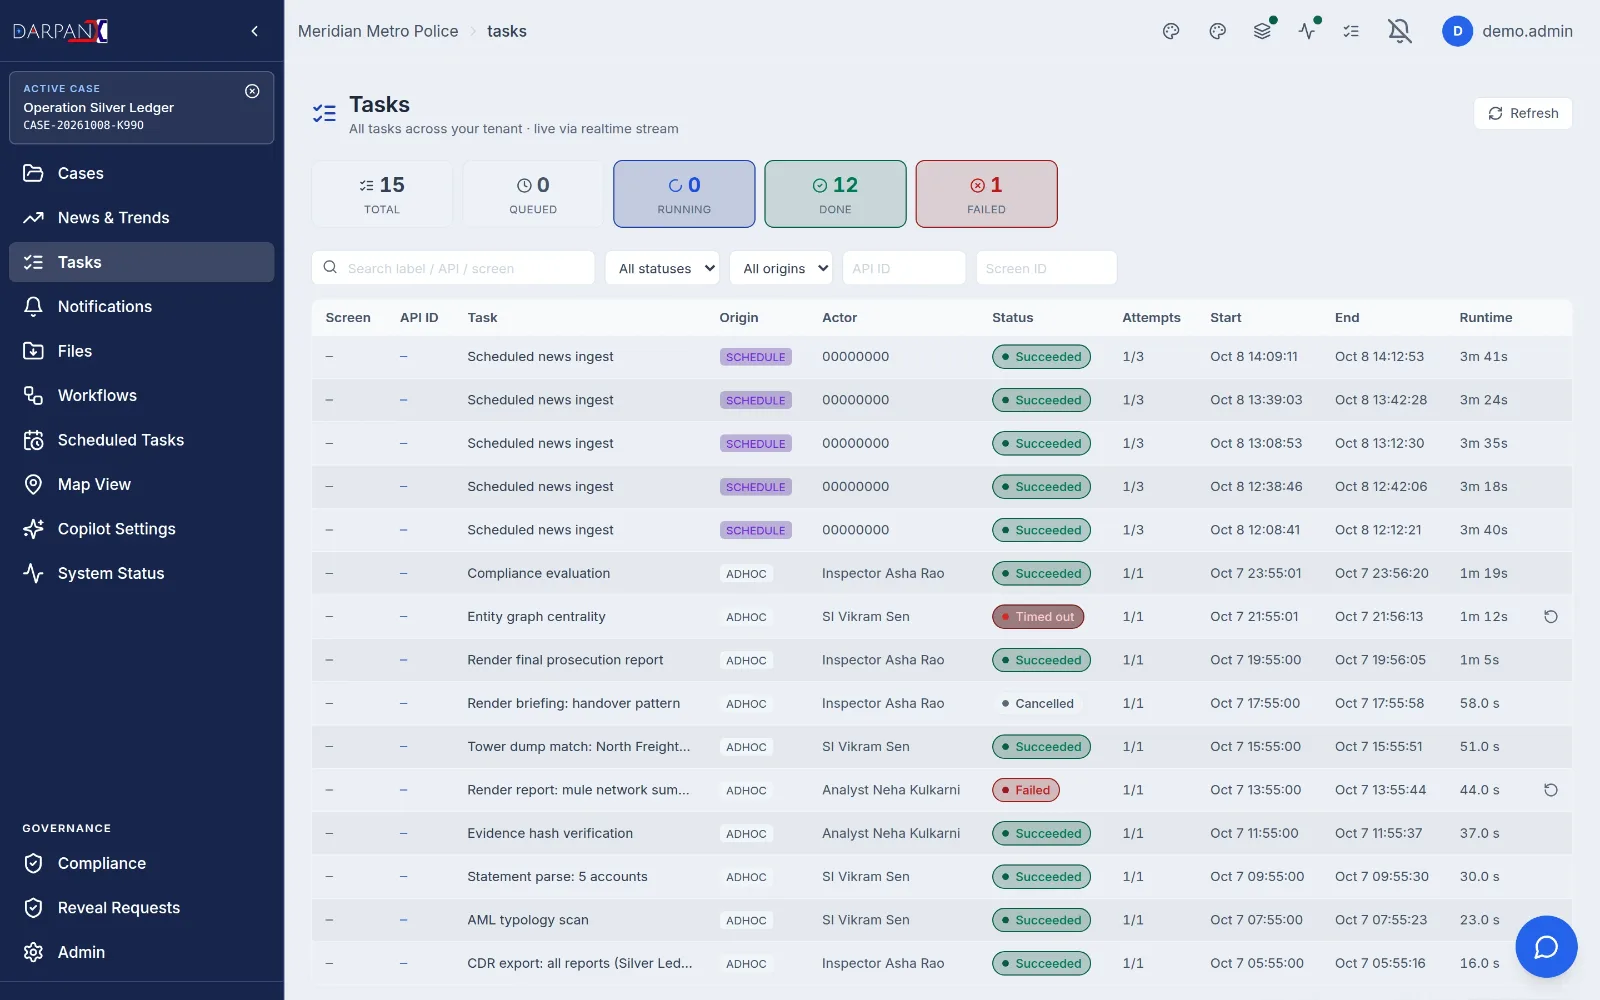
Task: Collapse the sidebar with the chevron arrow
Action: (x=255, y=31)
